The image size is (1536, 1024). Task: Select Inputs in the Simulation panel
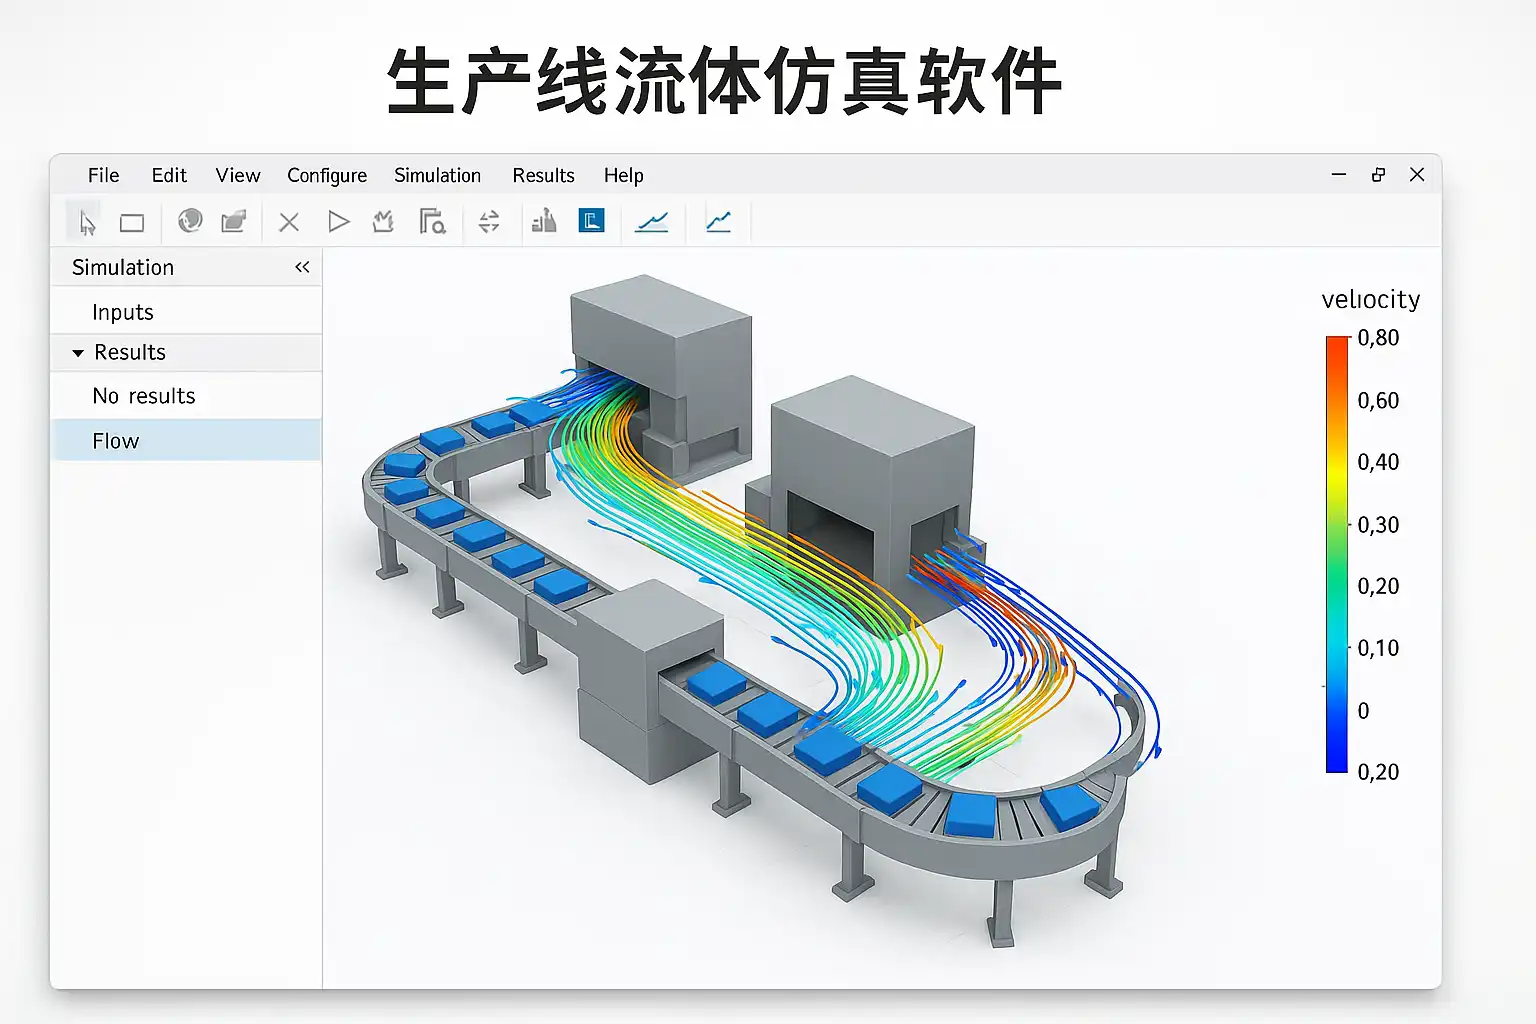point(186,312)
